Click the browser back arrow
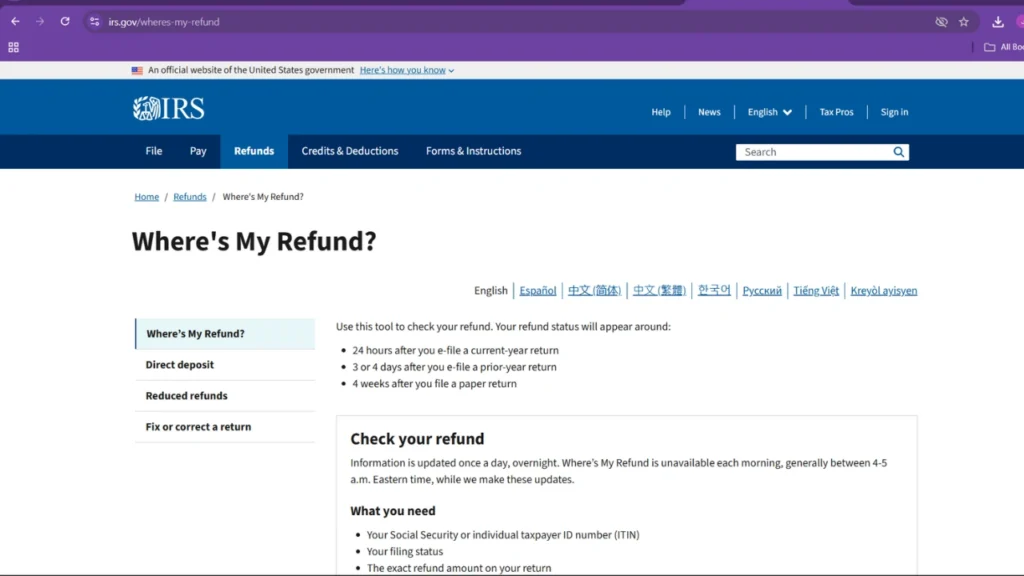The image size is (1024, 576). tap(15, 21)
